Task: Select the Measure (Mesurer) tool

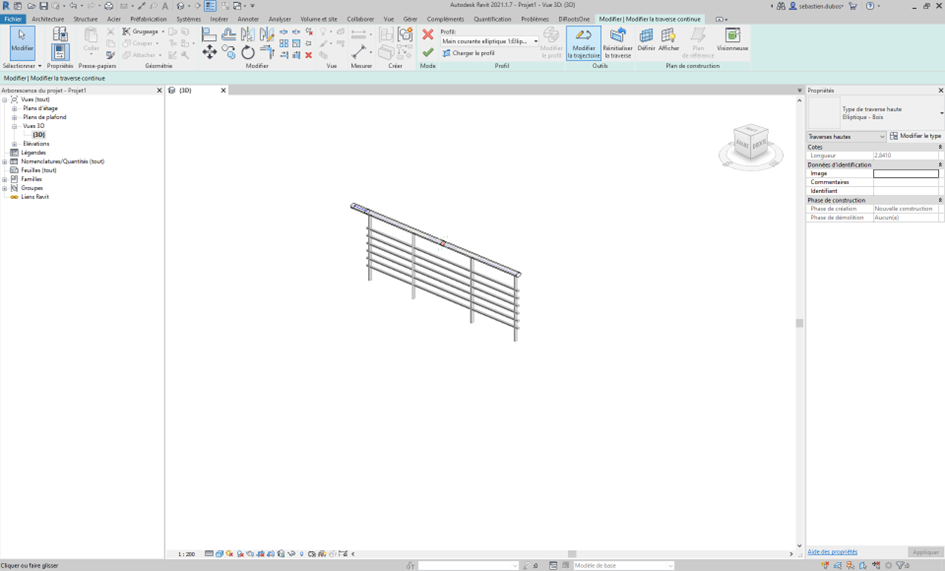Action: coord(359,52)
